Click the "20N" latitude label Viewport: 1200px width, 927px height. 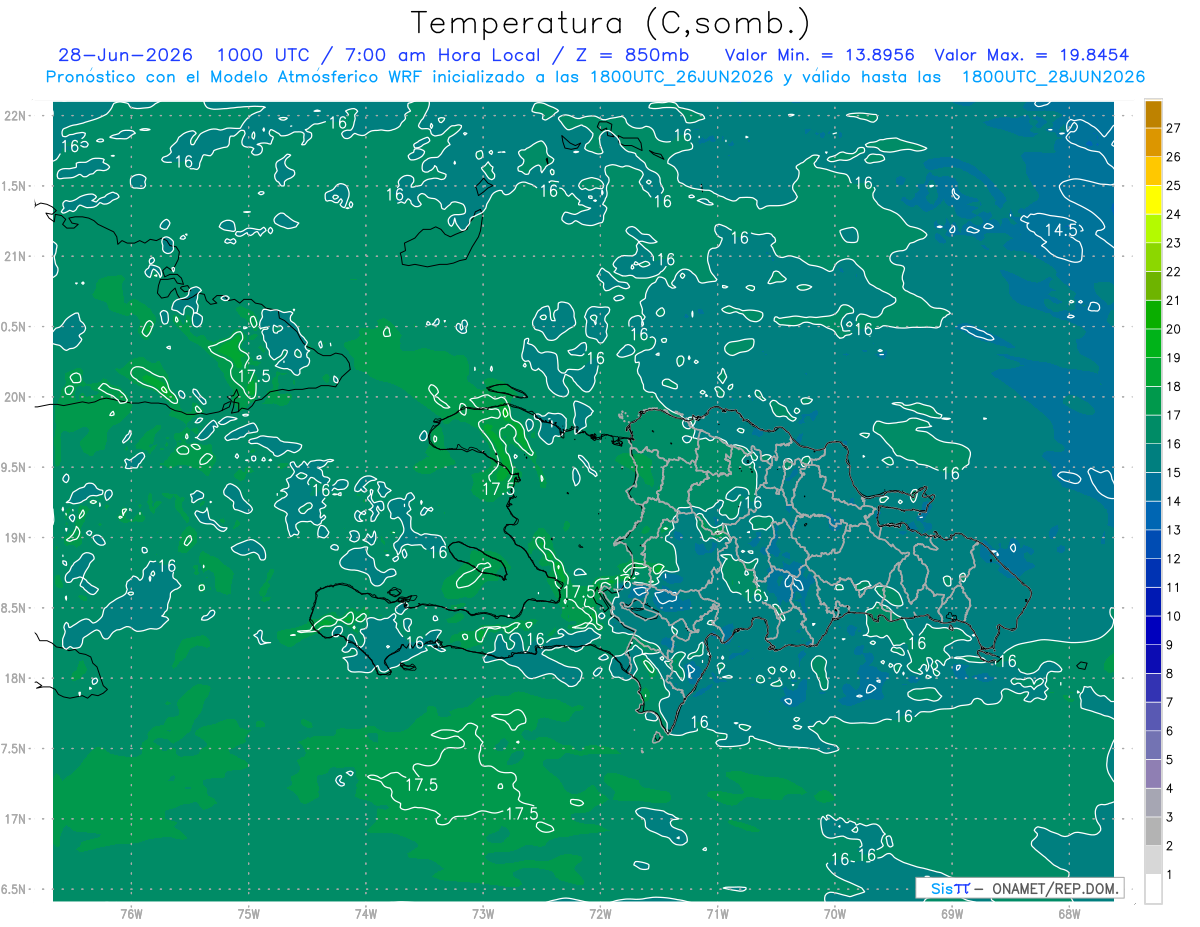pos(16,397)
